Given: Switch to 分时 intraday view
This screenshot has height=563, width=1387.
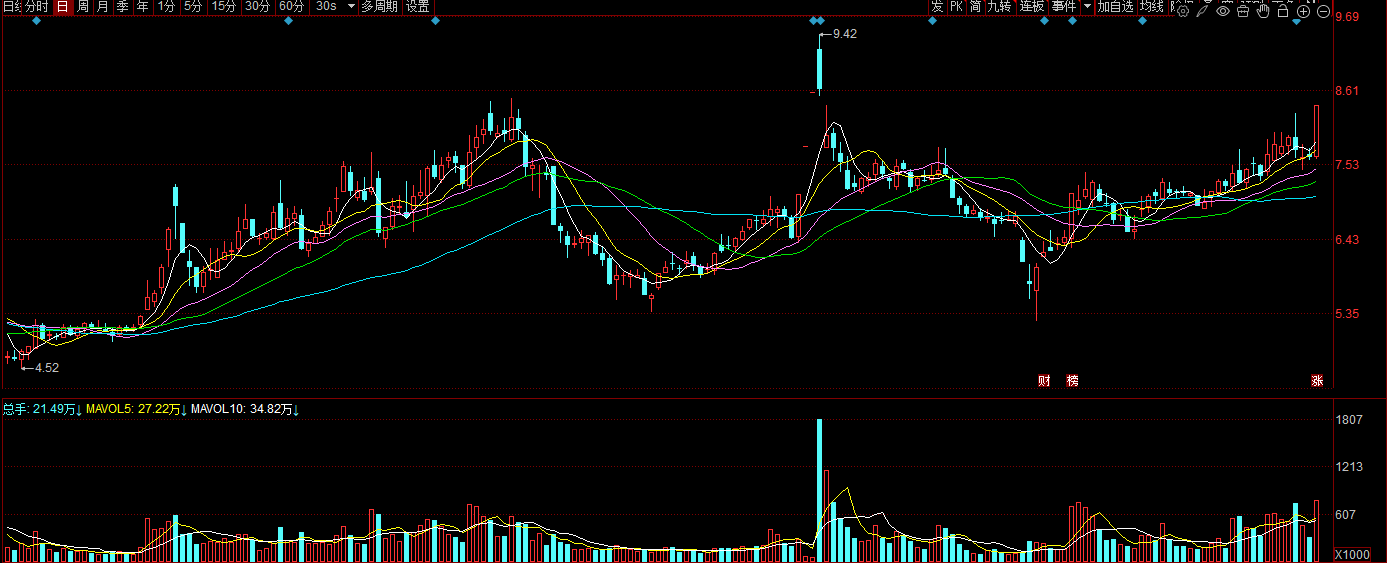Looking at the screenshot, I should (35, 6).
